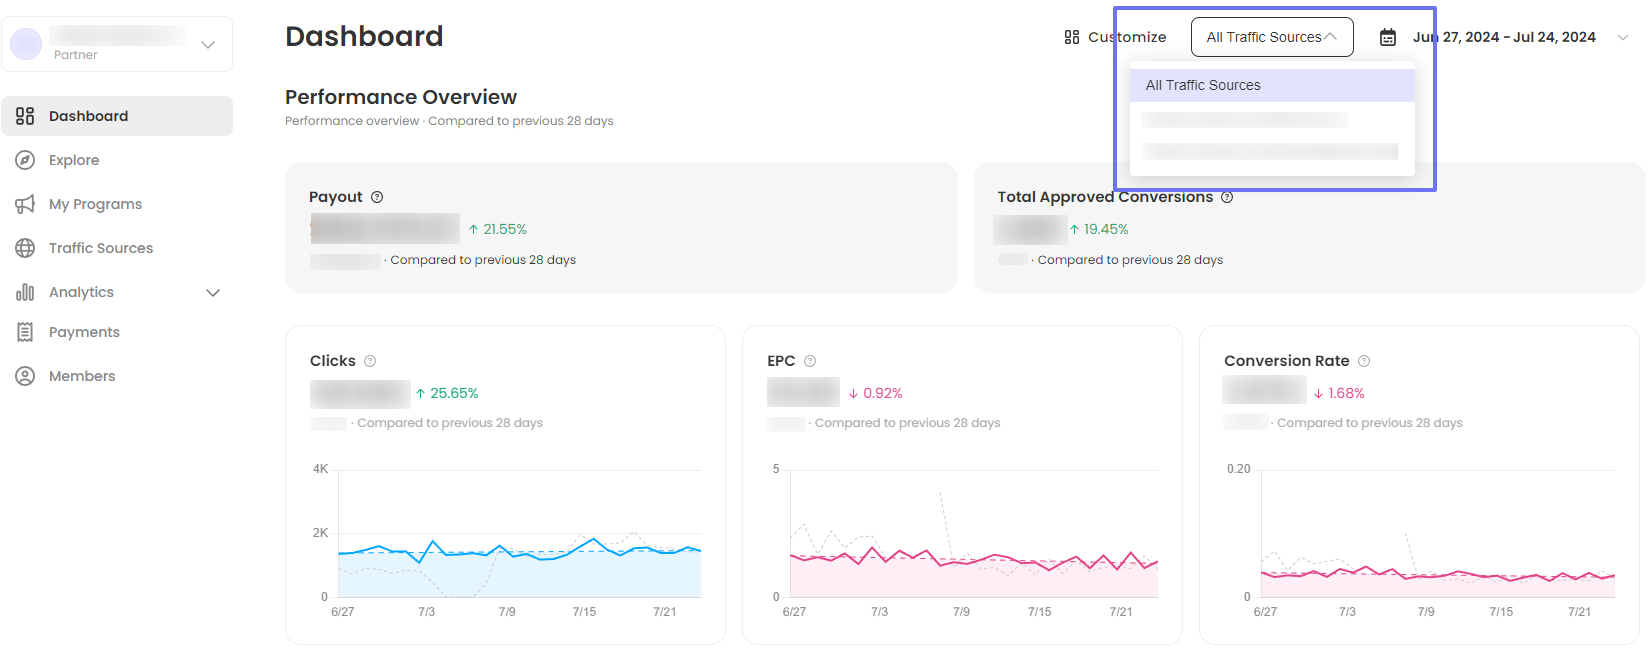Click the Members person icon
This screenshot has height=651, width=1652.
click(x=25, y=376)
